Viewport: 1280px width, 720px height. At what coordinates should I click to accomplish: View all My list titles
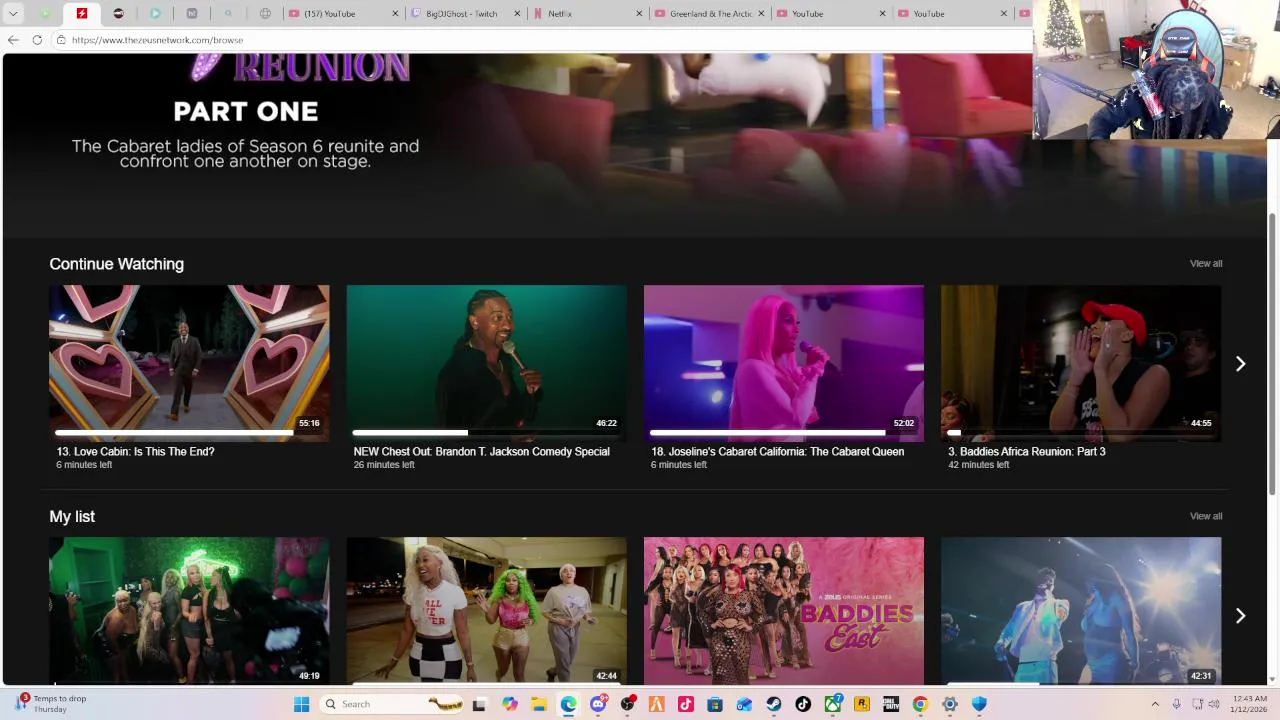point(1206,516)
